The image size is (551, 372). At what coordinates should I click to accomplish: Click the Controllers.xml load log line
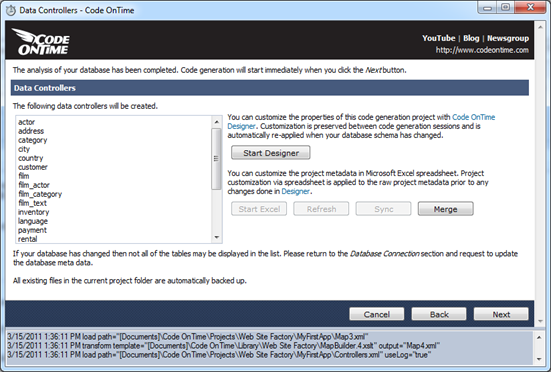coord(219,355)
